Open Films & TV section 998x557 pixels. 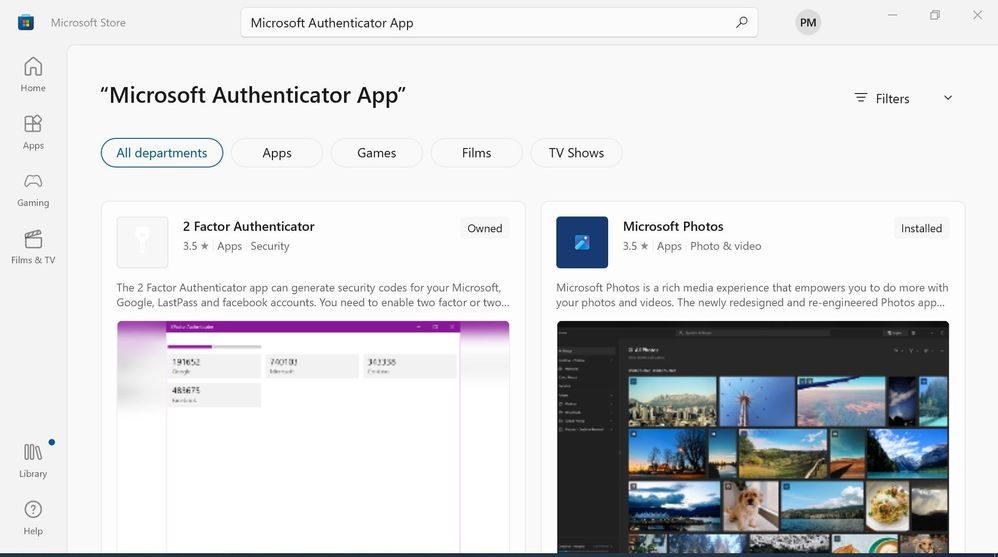point(33,247)
